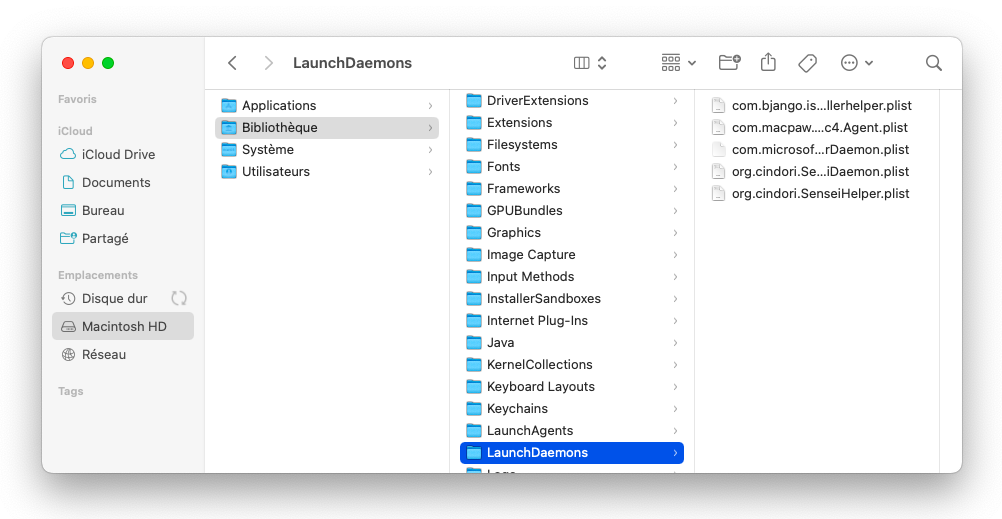This screenshot has height=519, width=1002.
Task: Click the green full-screen window button
Action: (108, 63)
